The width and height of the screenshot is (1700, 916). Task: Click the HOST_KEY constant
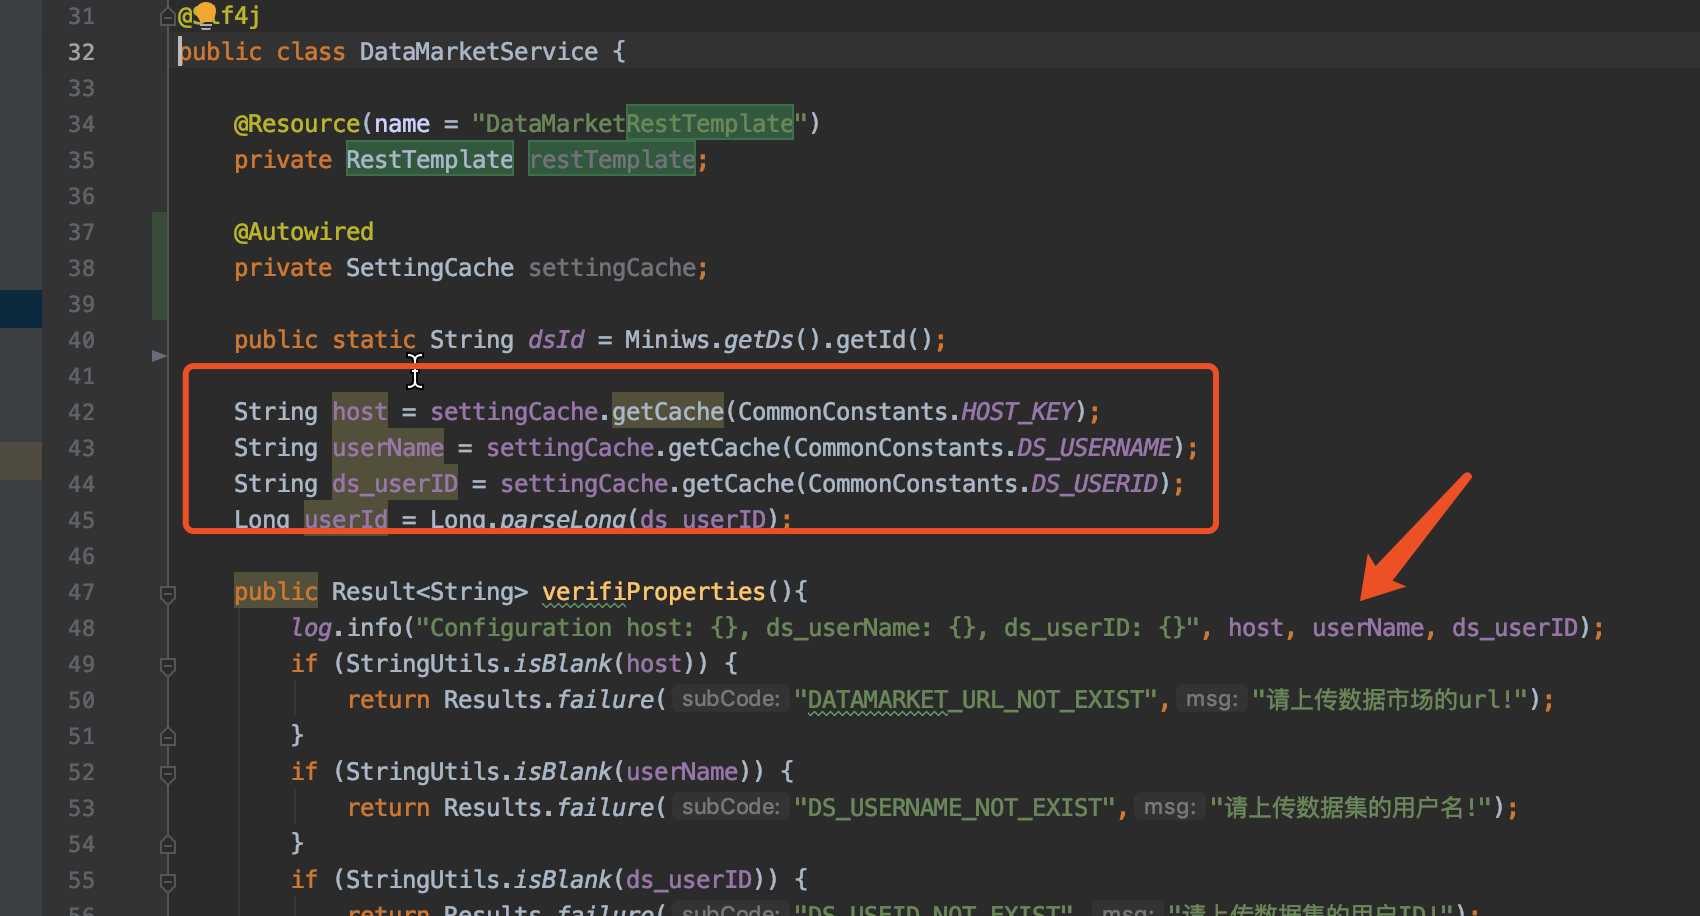1018,412
